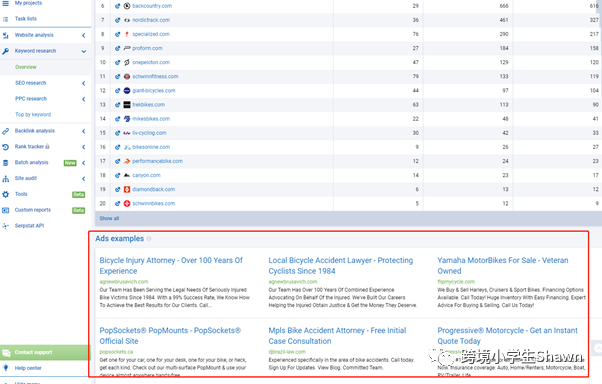Collapse the Keyword research section chevron

pos(84,51)
